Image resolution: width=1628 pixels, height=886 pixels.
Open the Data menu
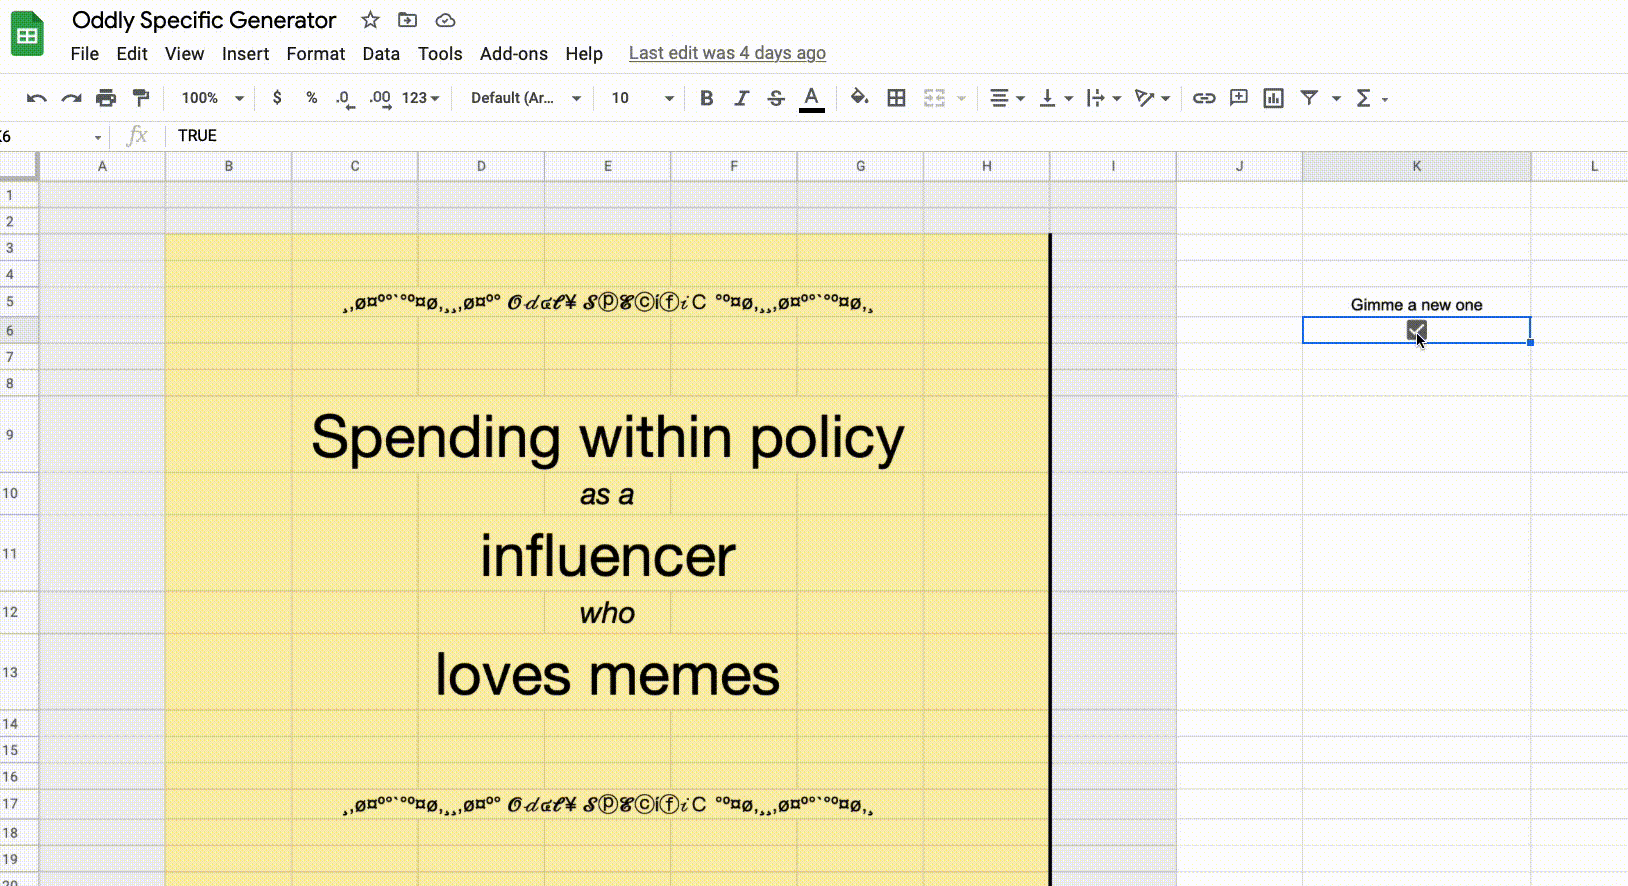pyautogui.click(x=381, y=54)
